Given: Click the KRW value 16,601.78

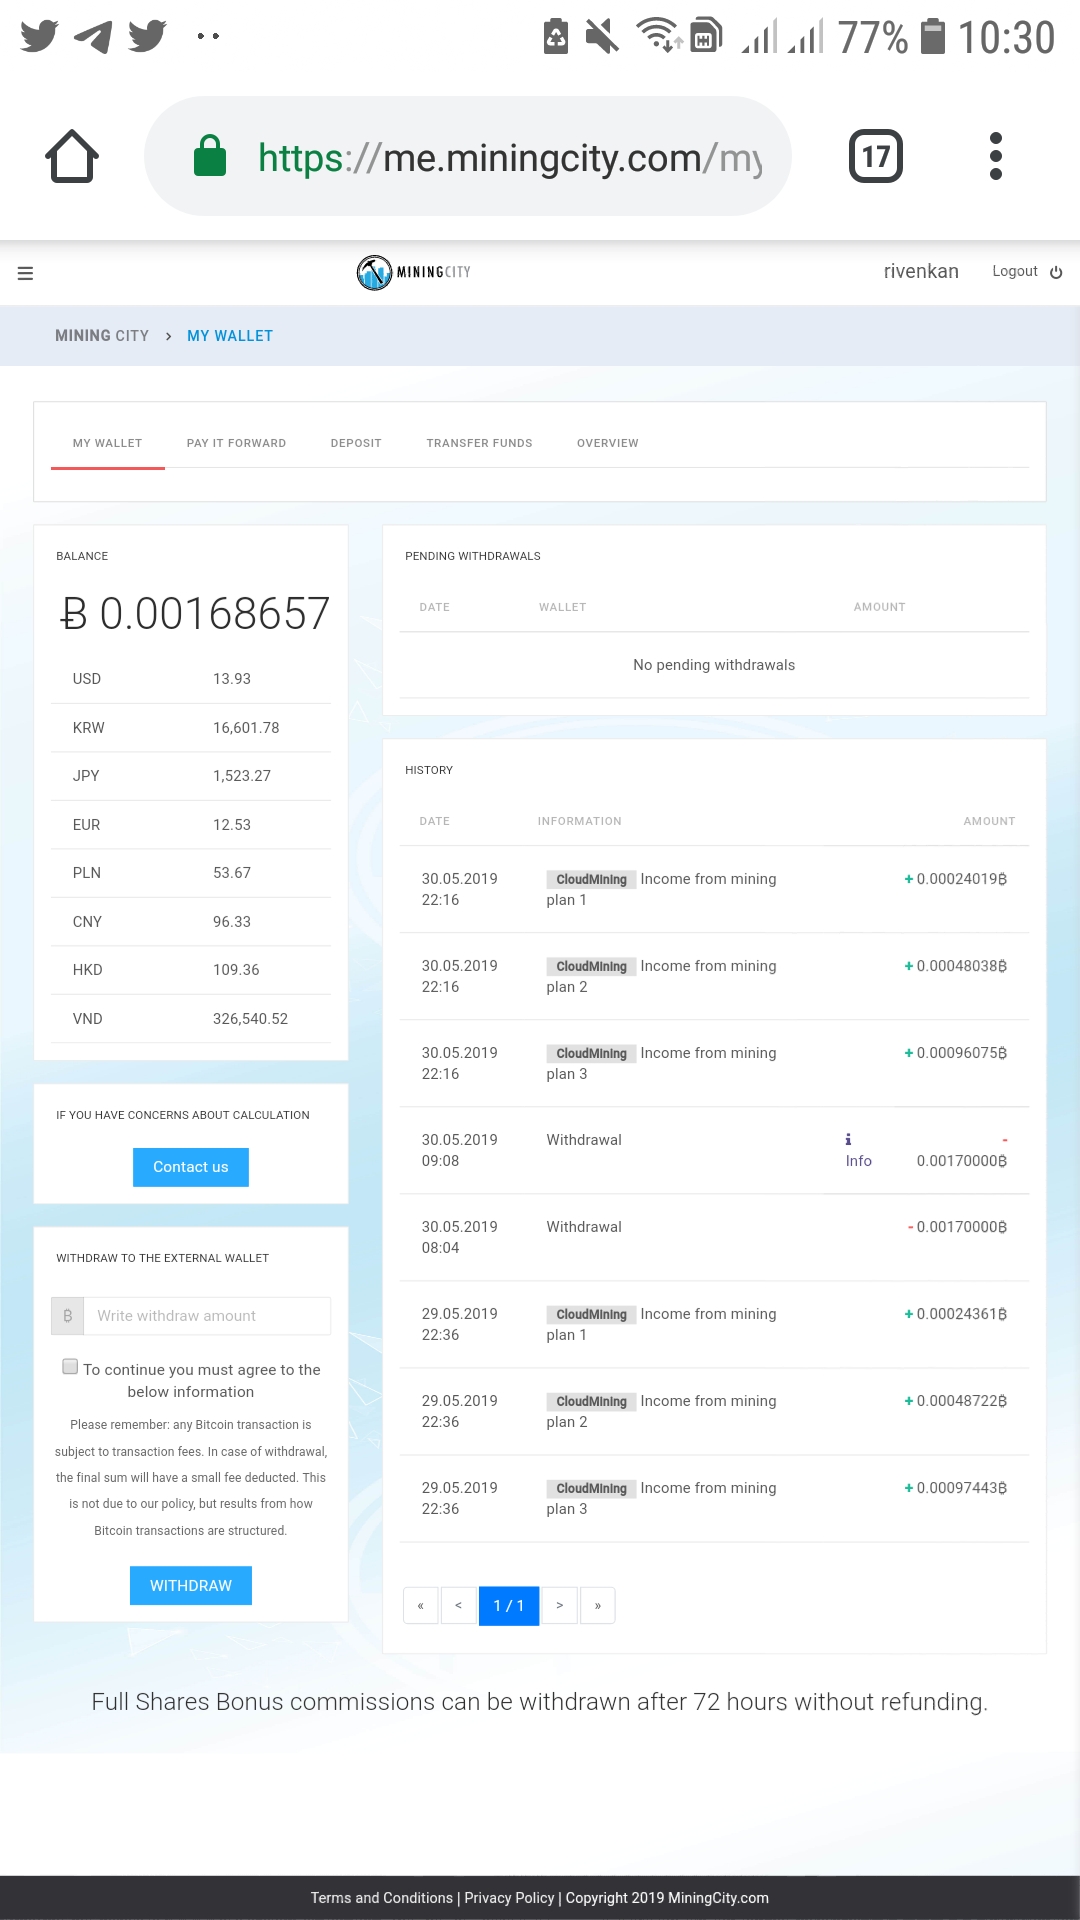Looking at the screenshot, I should [x=246, y=728].
